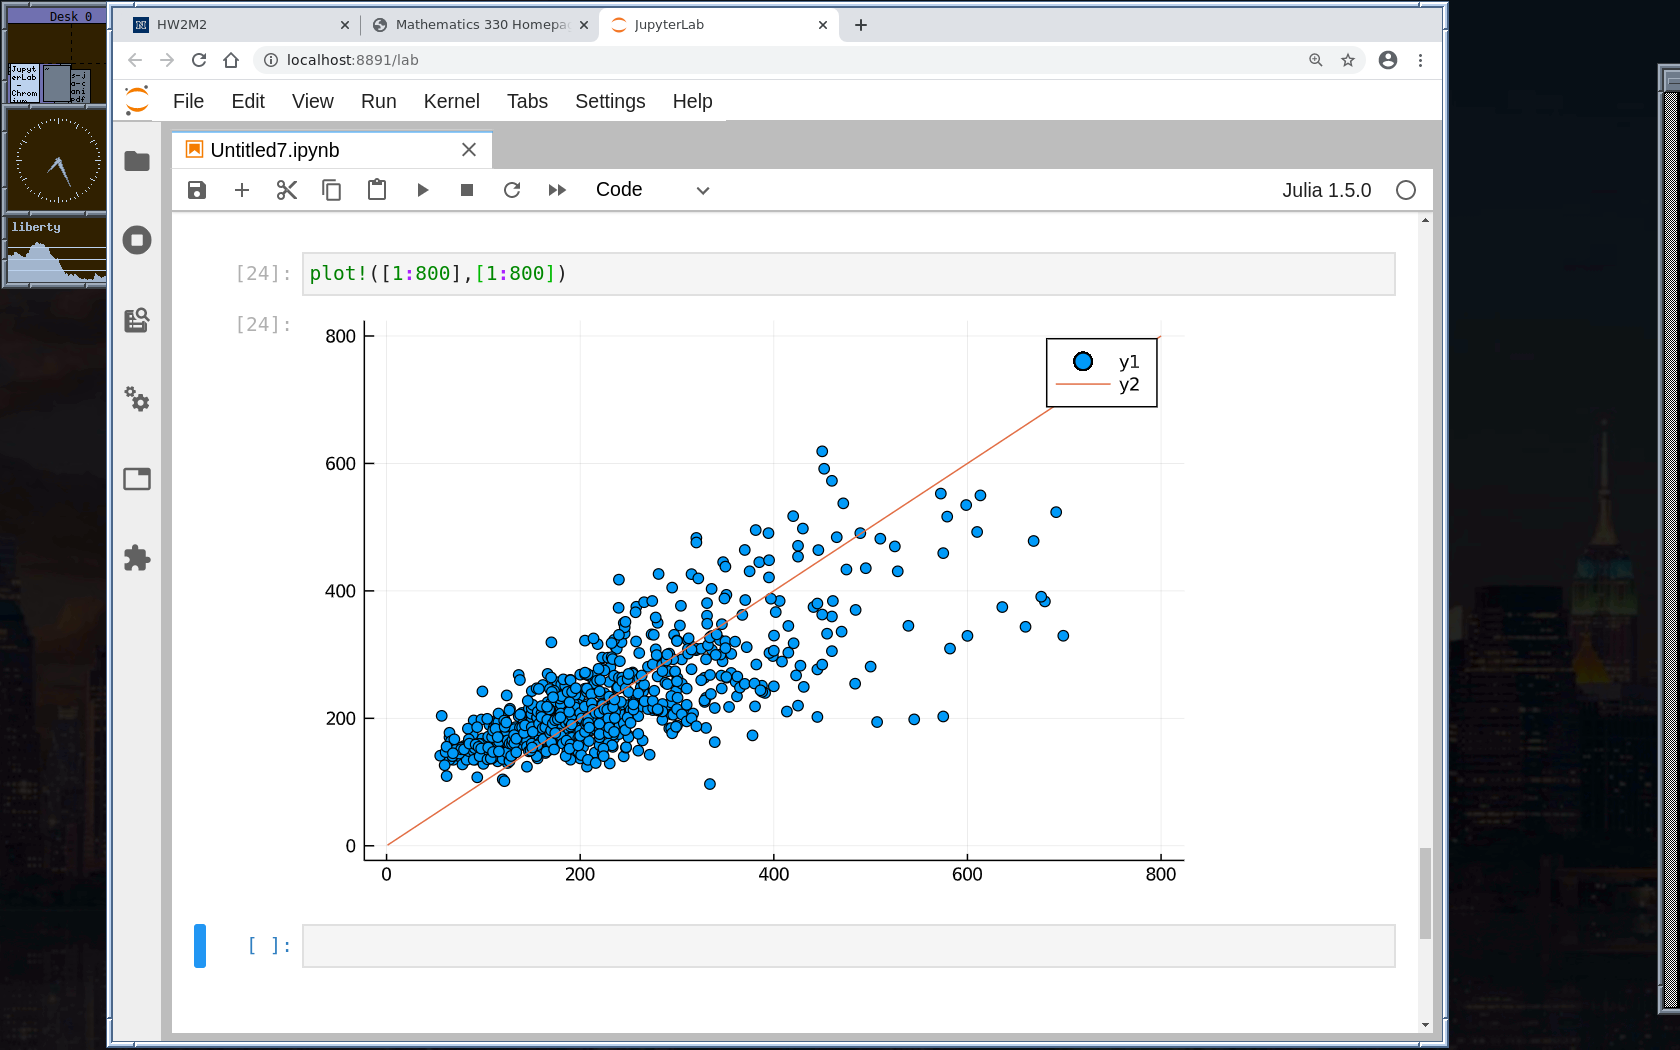The width and height of the screenshot is (1680, 1050).
Task: Open the Settings menu
Action: [610, 101]
